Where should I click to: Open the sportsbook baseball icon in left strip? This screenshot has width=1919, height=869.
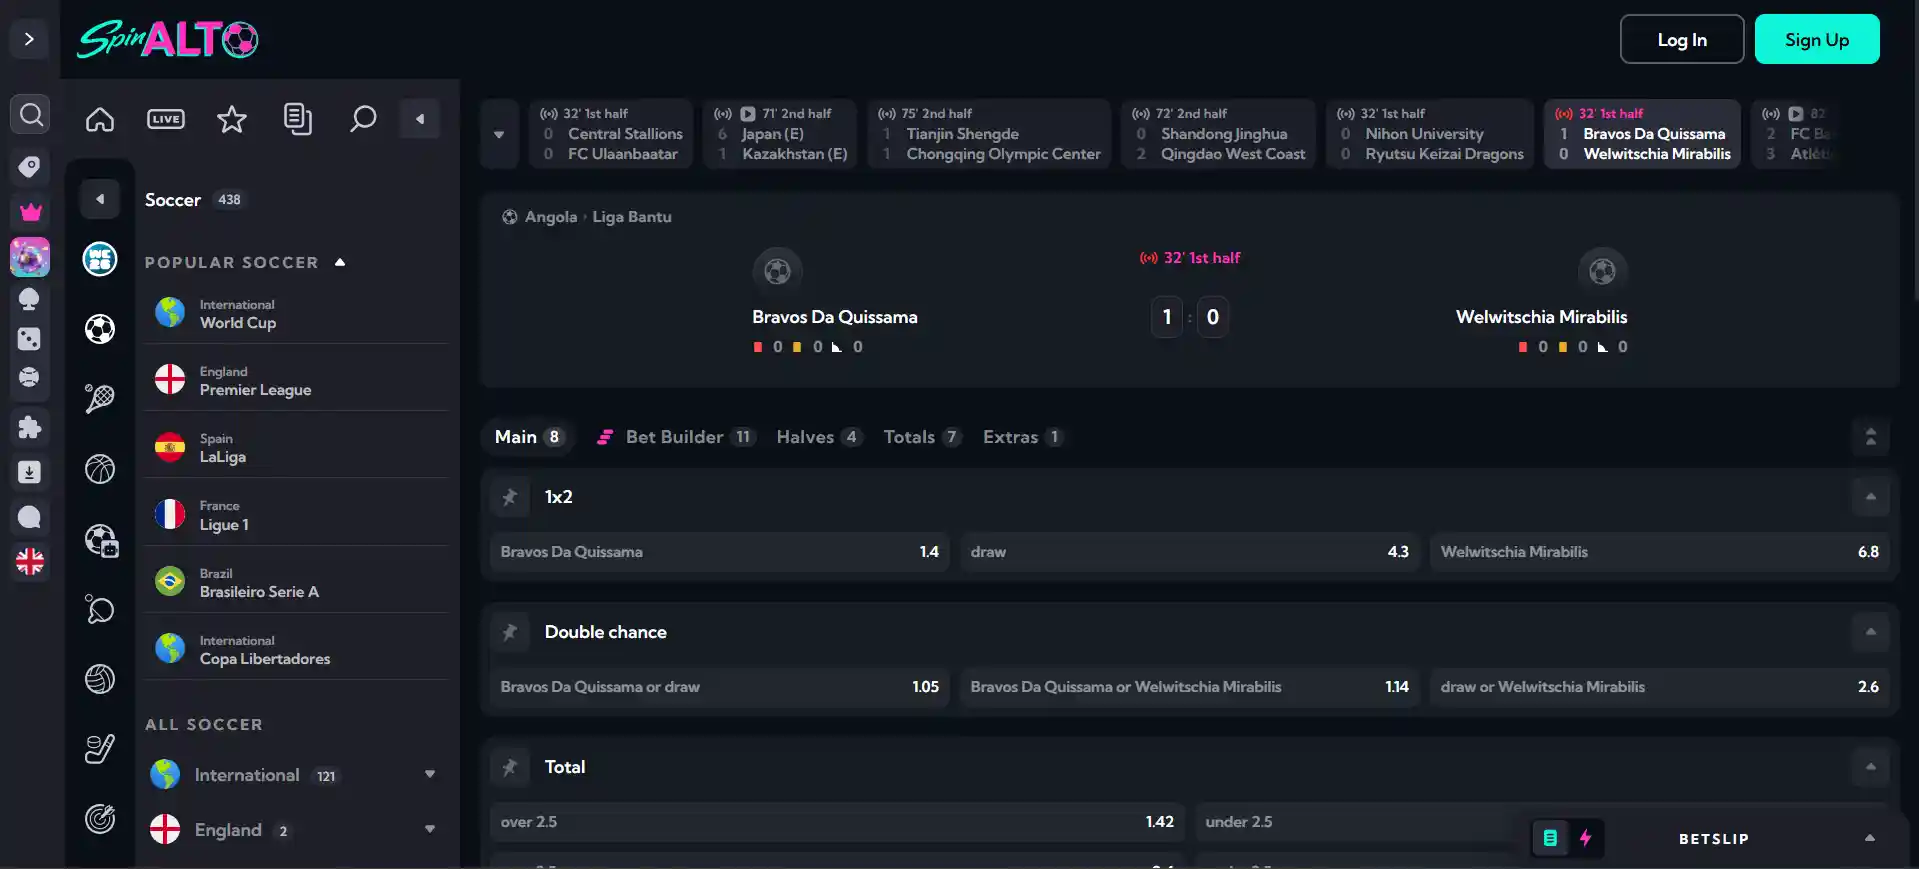(30, 378)
